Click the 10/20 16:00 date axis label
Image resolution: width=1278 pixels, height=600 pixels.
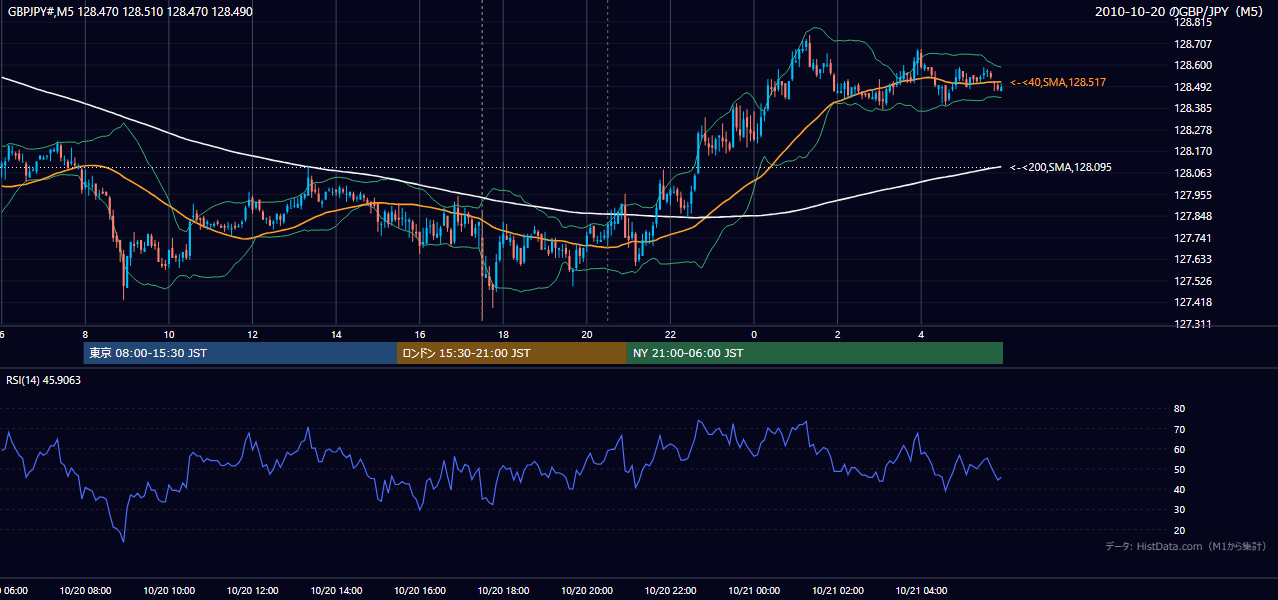[420, 590]
